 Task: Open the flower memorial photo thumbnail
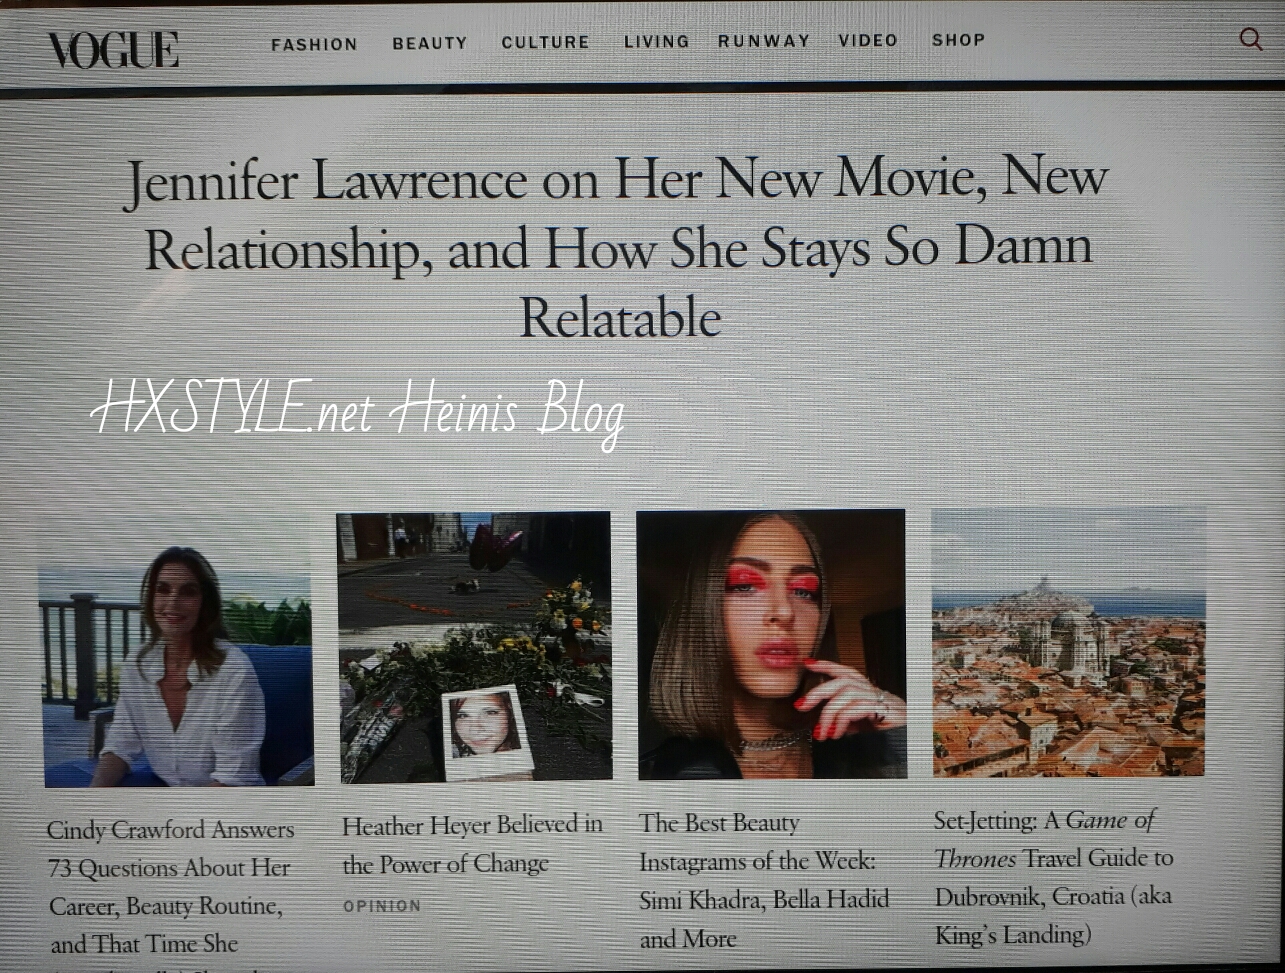(x=474, y=647)
